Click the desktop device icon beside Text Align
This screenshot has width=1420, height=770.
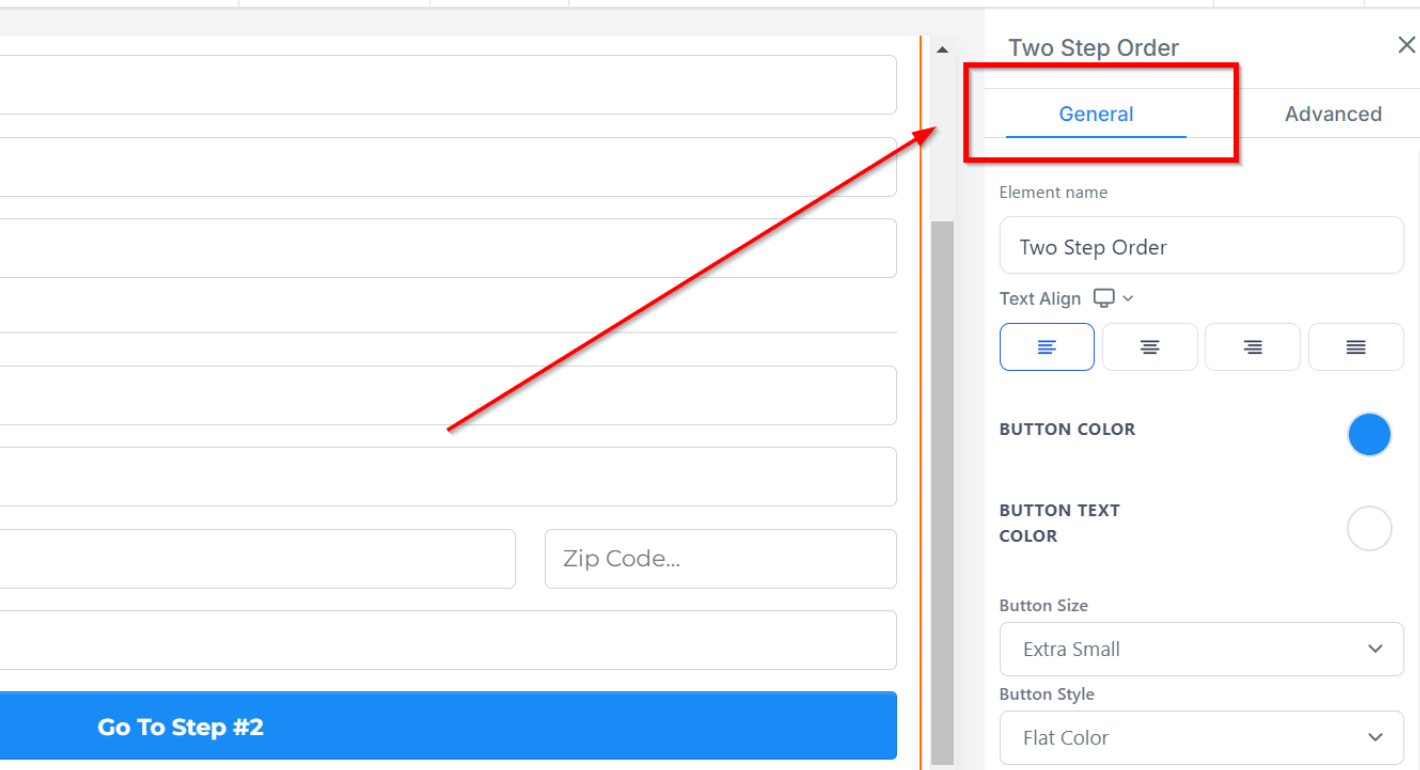coord(1104,298)
